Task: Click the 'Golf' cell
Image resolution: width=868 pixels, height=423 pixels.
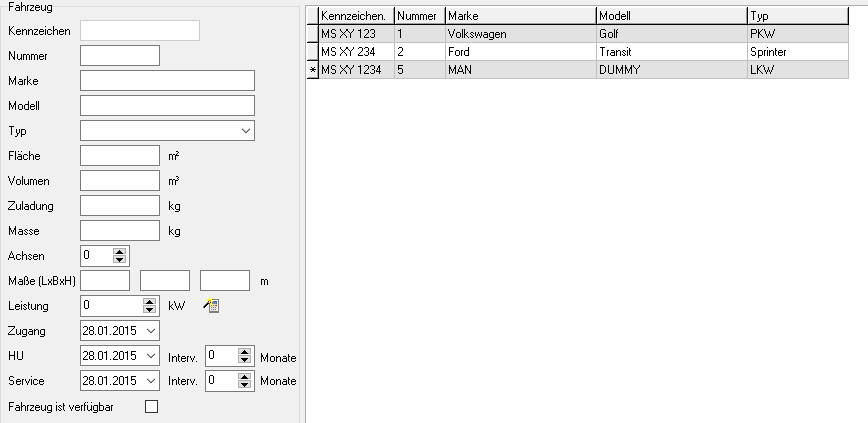Action: point(672,34)
